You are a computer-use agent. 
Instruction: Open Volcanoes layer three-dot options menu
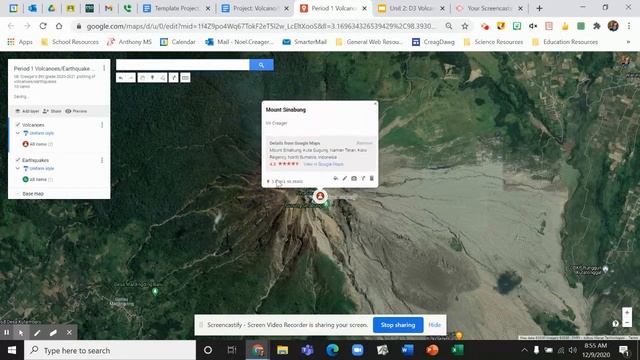[102, 125]
